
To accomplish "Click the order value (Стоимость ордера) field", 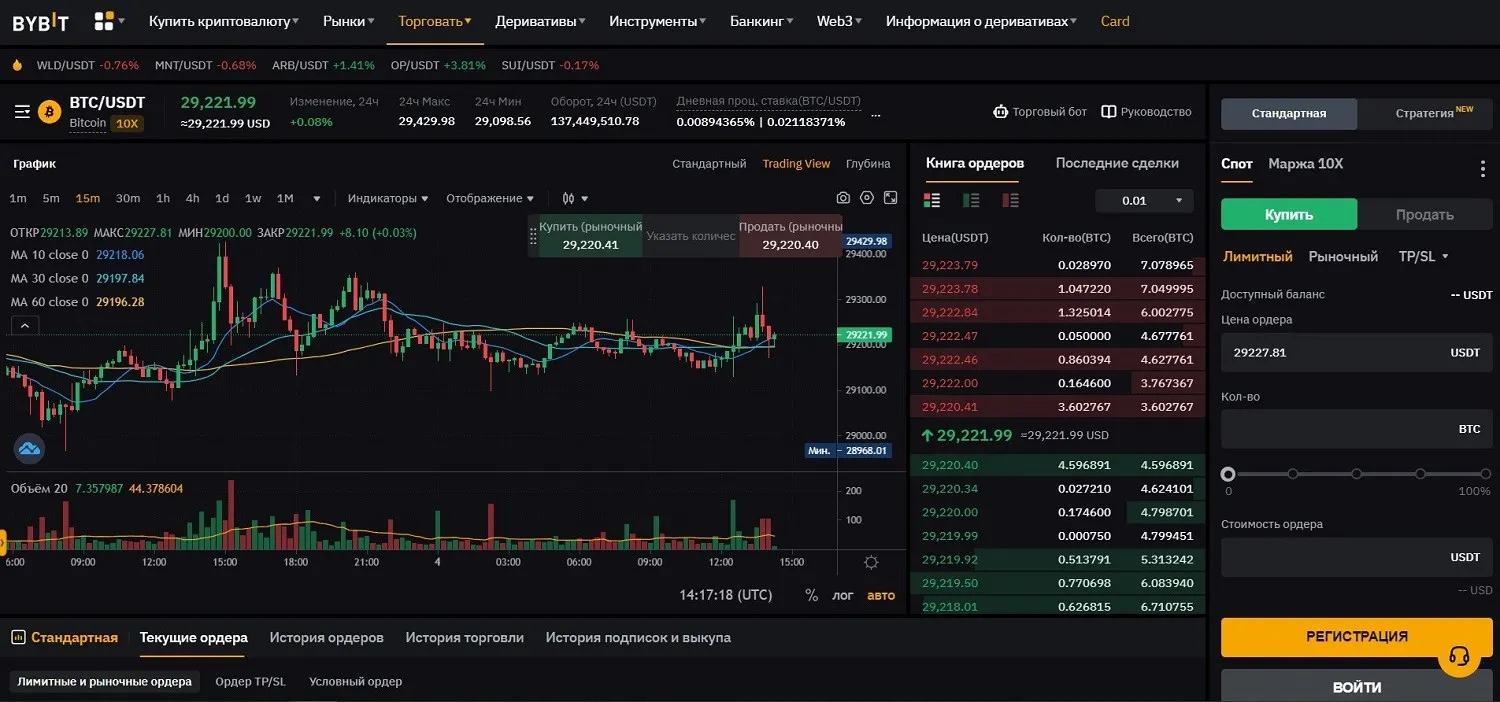I will (1357, 557).
